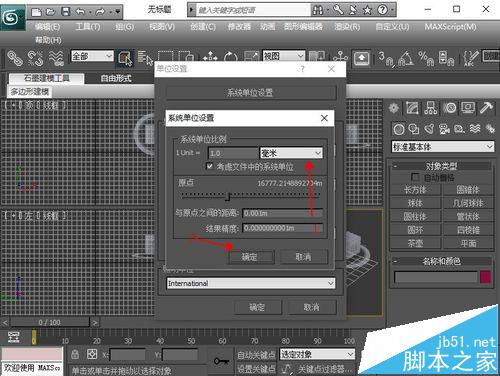Toggle 设置关键点 set key mode
500x376 pixels.
256,368
